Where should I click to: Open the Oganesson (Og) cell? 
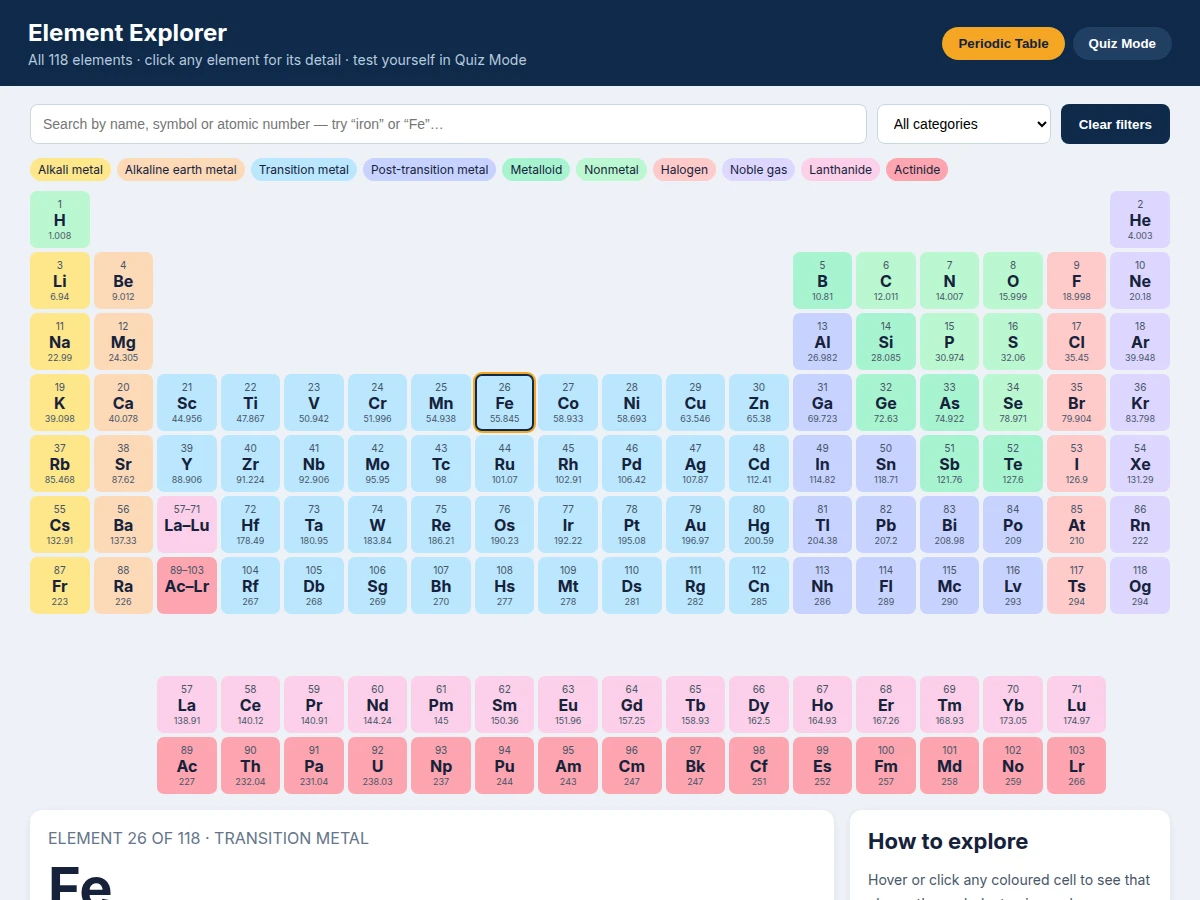(1140, 586)
